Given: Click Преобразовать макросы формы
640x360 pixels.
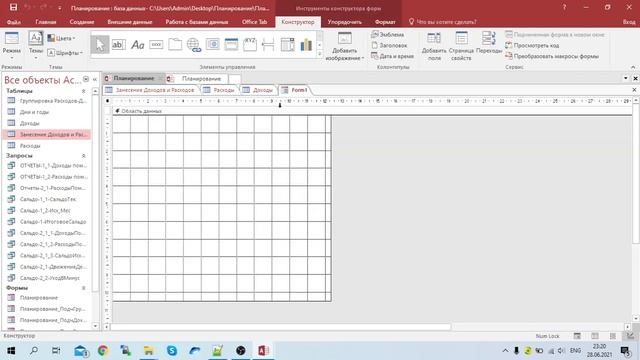Looking at the screenshot, I should (552, 56).
